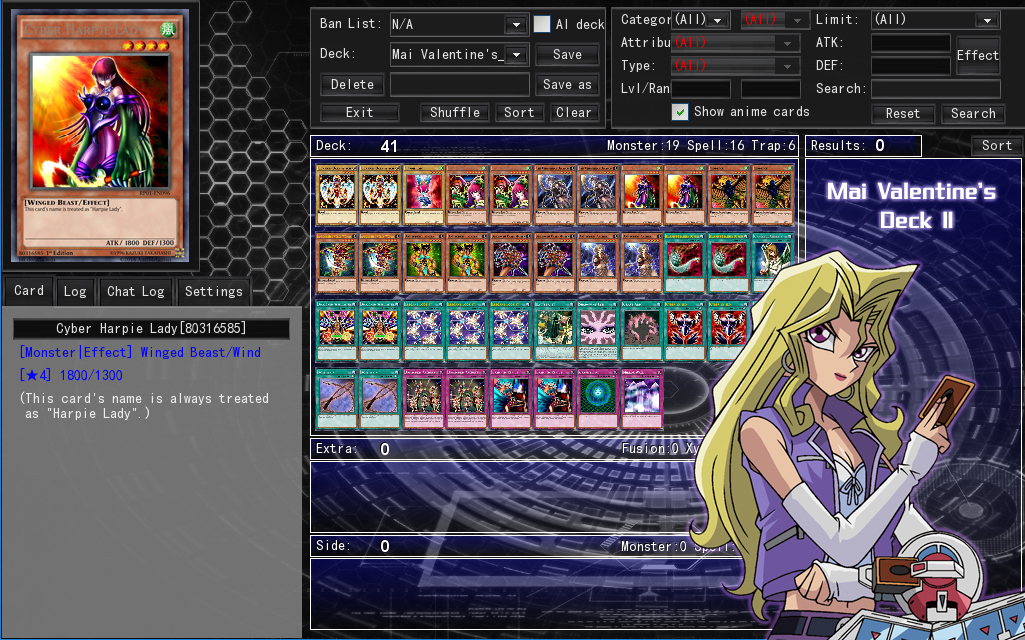Reset the search filters
The image size is (1025, 640).
[903, 113]
